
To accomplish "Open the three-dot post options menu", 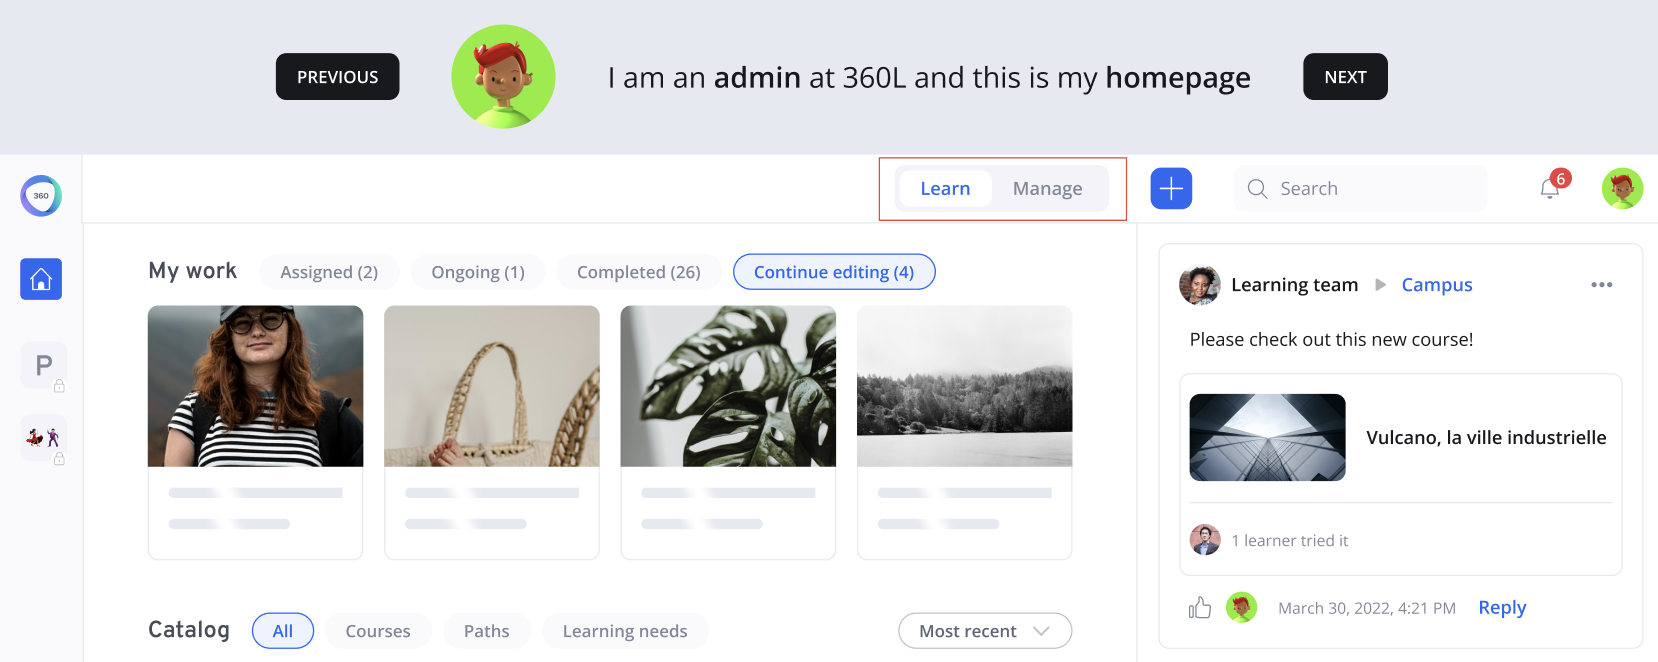I will tap(1601, 285).
